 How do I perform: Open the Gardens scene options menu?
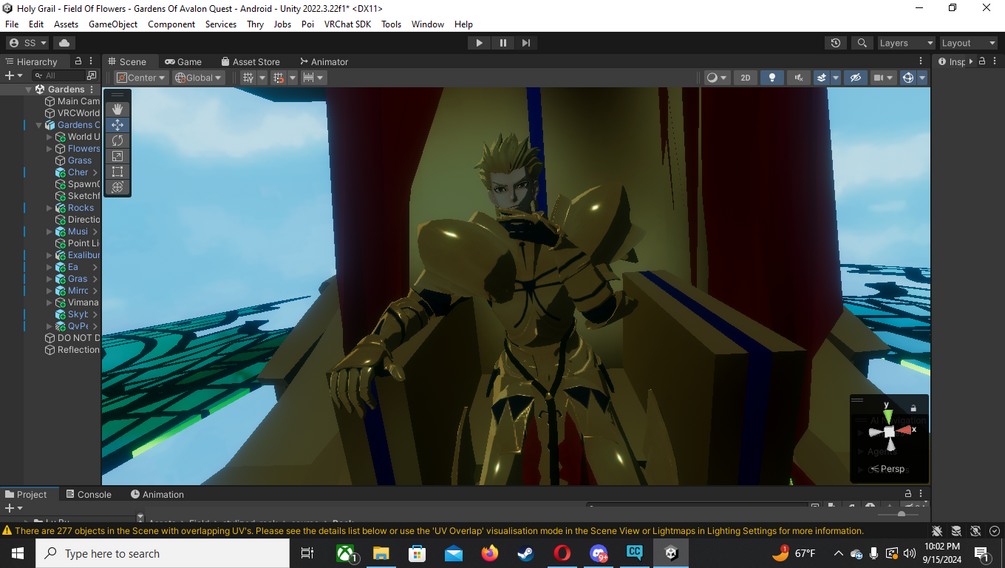(92, 89)
